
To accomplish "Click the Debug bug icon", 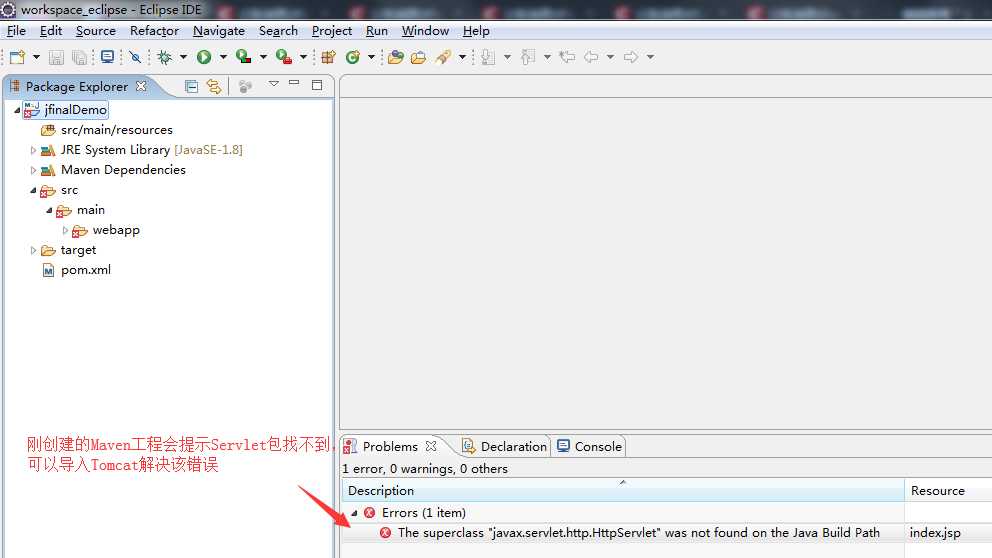I will (x=164, y=57).
